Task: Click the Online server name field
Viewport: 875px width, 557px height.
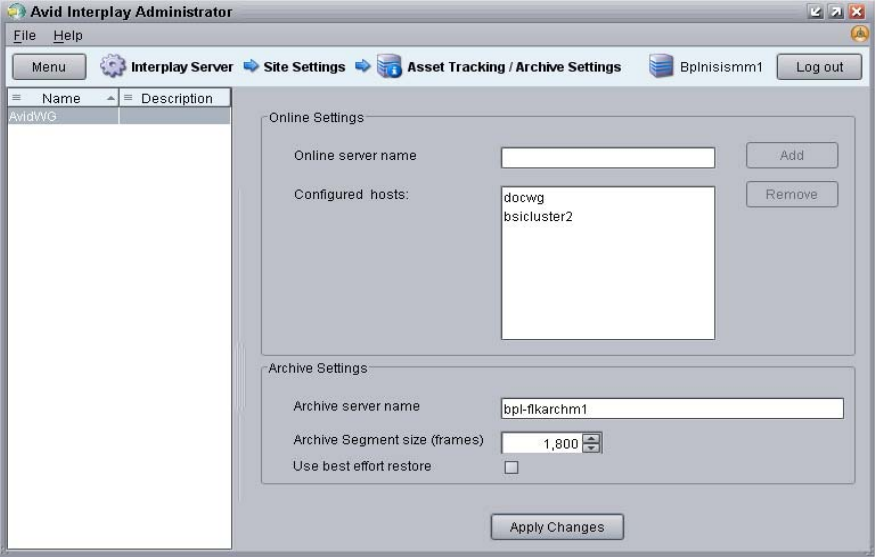Action: pos(608,157)
